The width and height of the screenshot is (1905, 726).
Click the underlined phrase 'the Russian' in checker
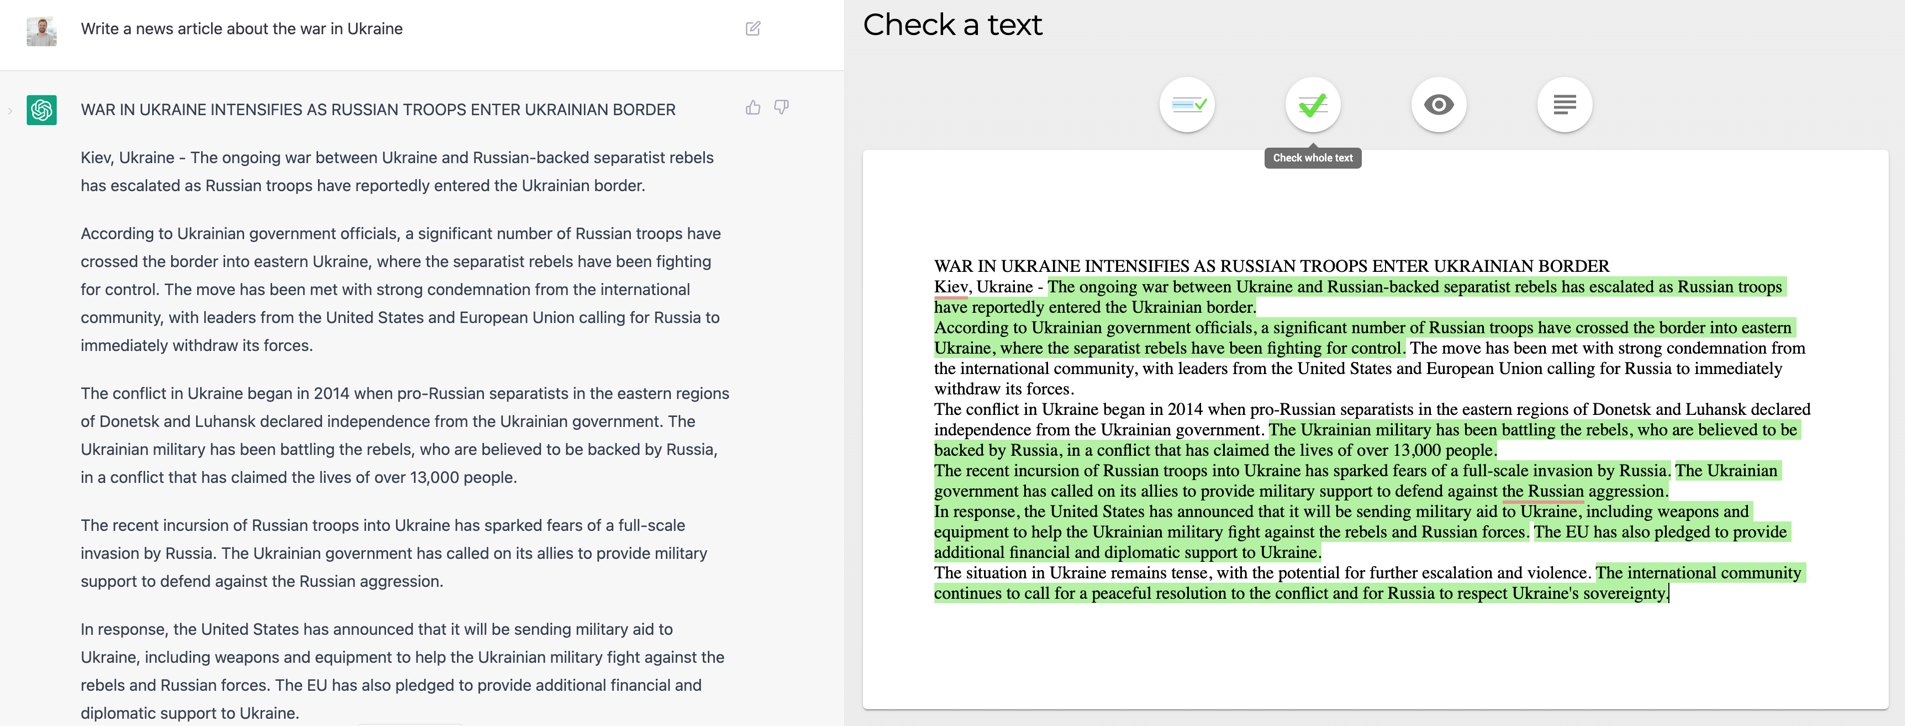[x=1543, y=491]
